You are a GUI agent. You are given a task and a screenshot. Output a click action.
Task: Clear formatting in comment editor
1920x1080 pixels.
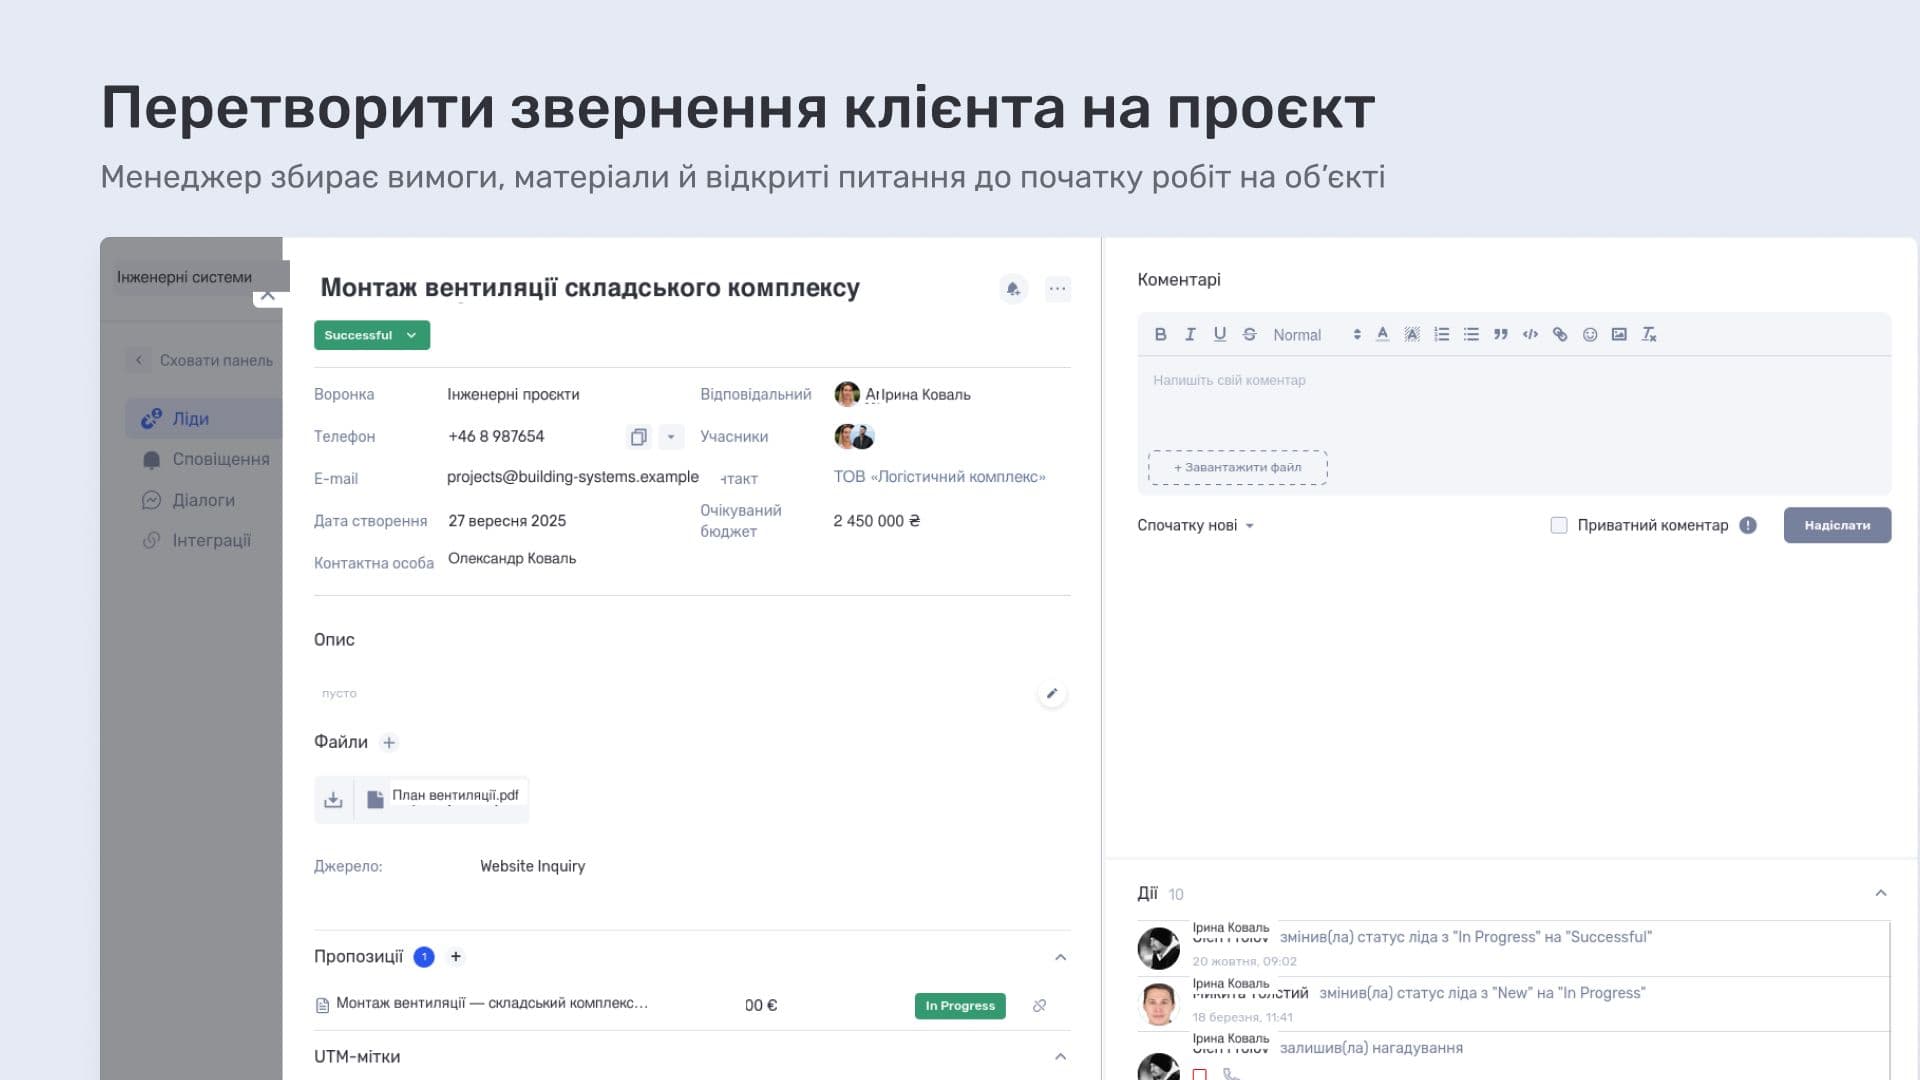[1649, 335]
